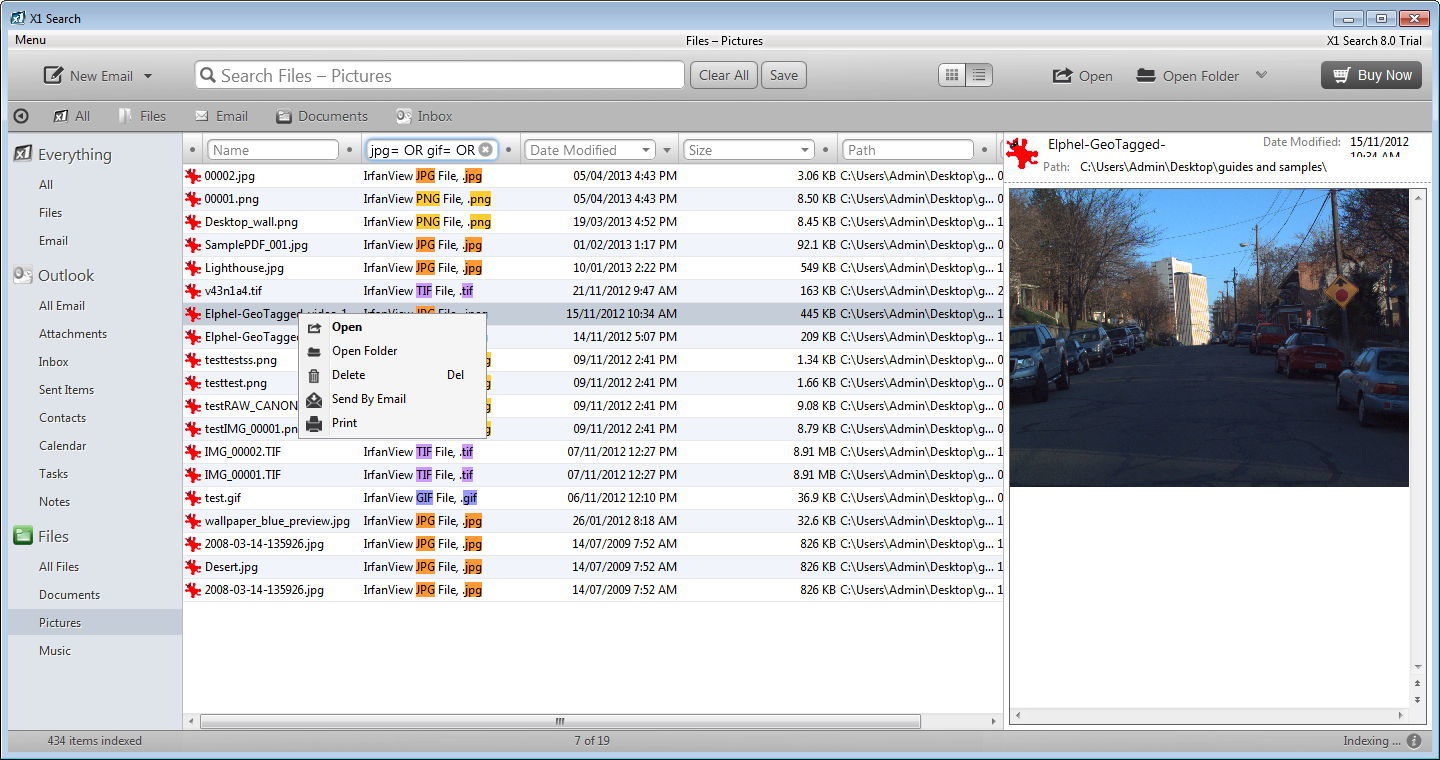
Task: Click the Clear All button
Action: coord(724,75)
